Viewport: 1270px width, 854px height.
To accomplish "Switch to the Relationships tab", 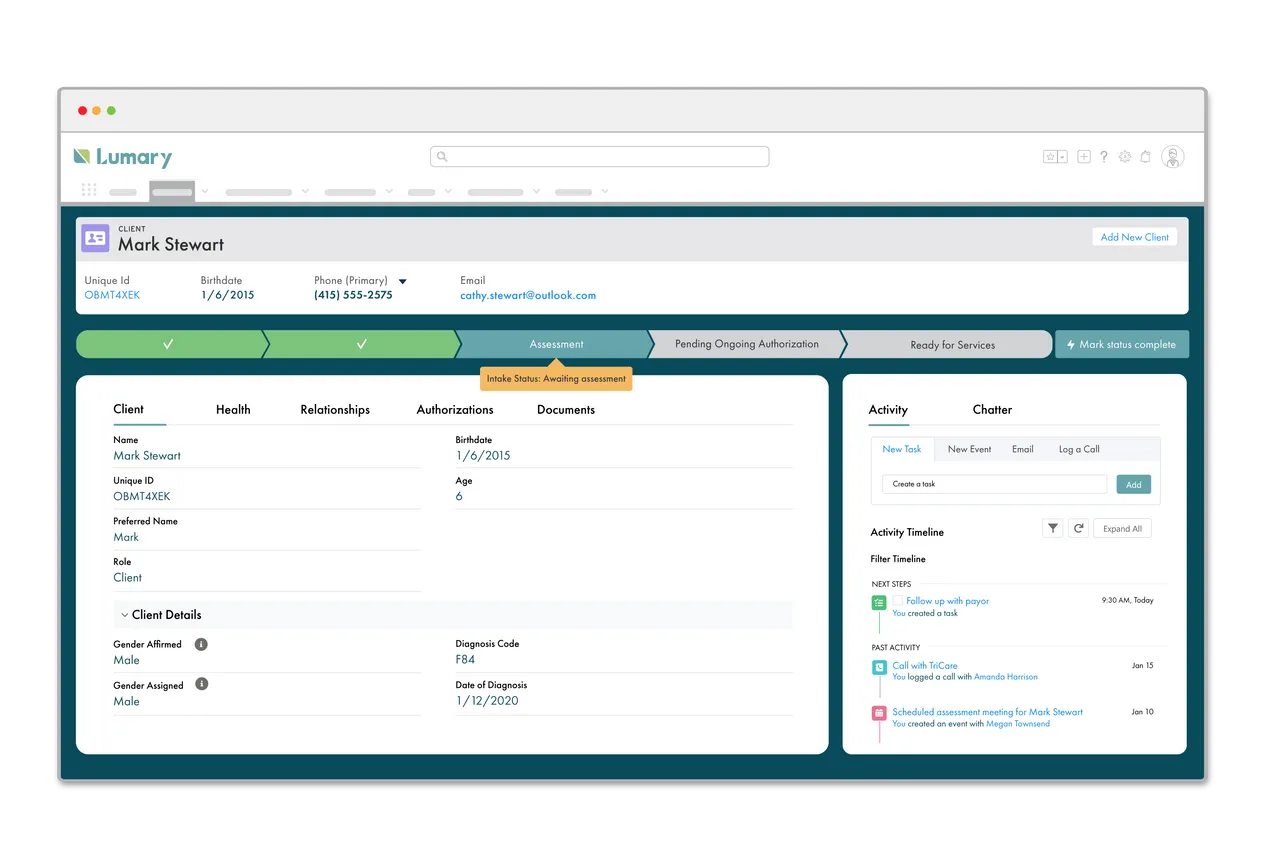I will pos(335,410).
